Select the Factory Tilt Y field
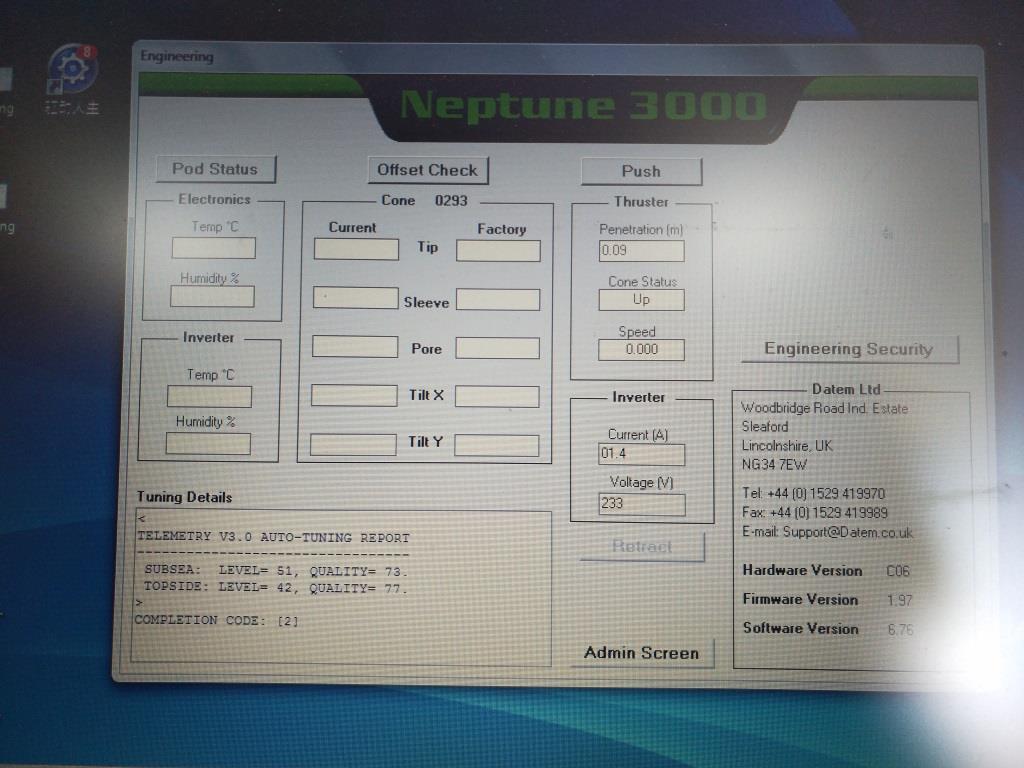The height and width of the screenshot is (768, 1024). [x=496, y=445]
